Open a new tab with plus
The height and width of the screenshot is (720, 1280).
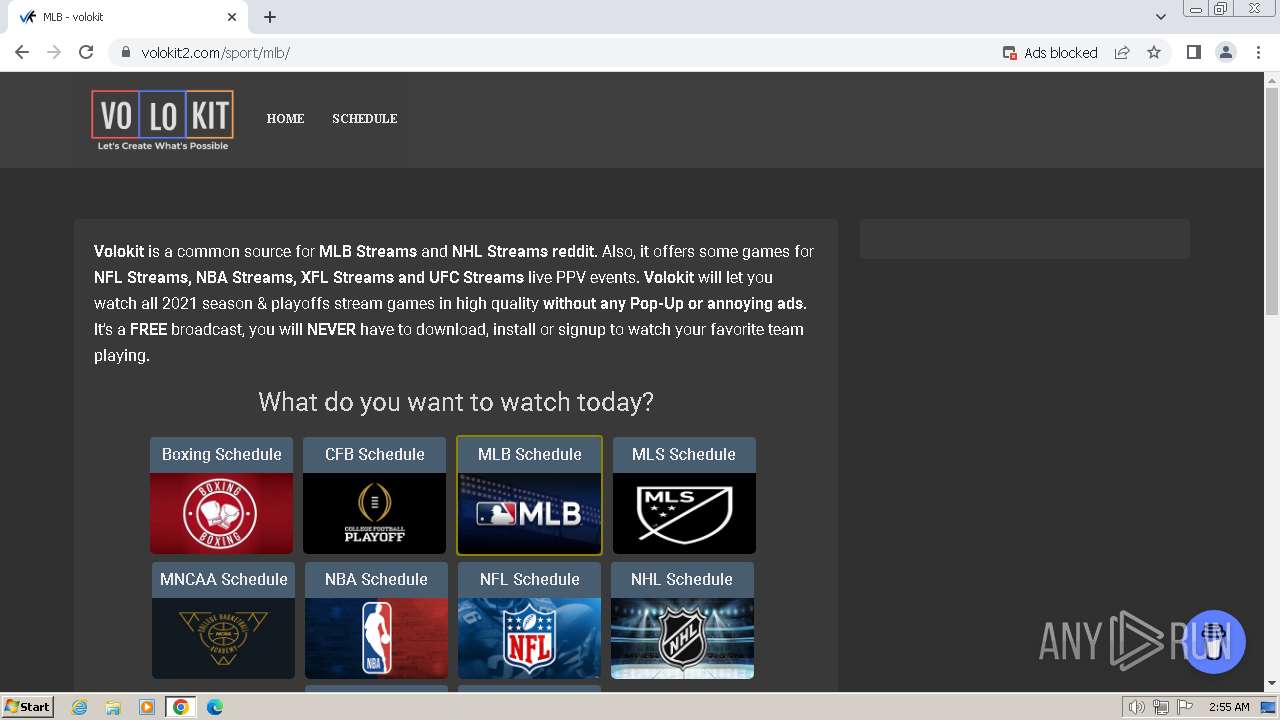pos(270,17)
